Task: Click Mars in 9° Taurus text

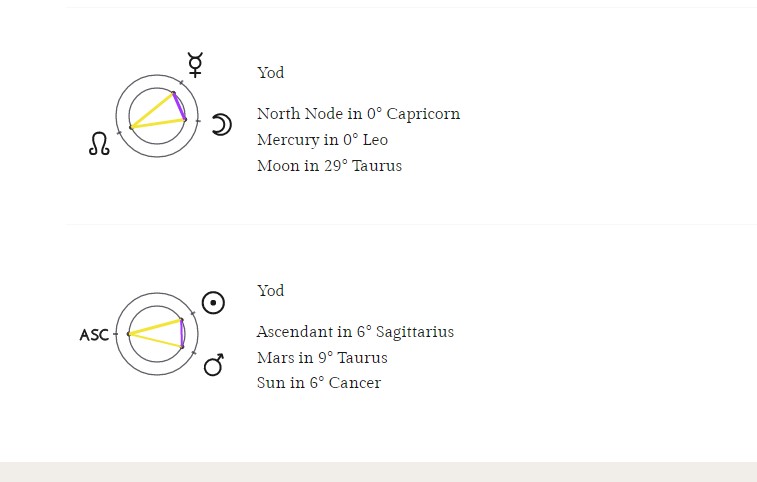Action: (x=322, y=358)
